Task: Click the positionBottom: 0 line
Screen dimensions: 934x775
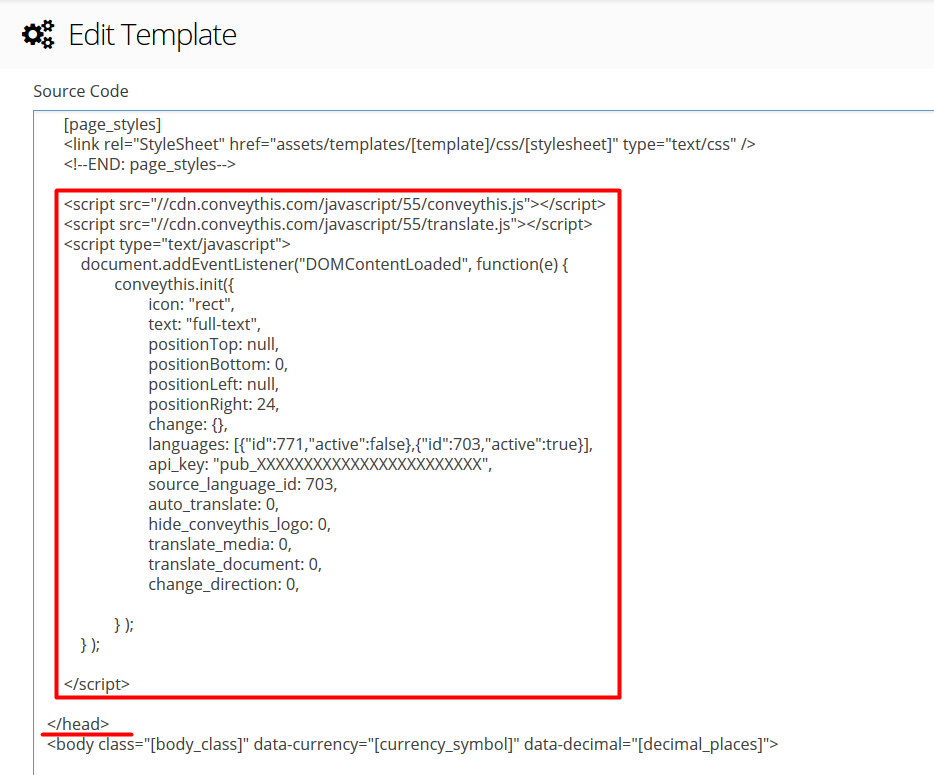Action: coord(218,365)
